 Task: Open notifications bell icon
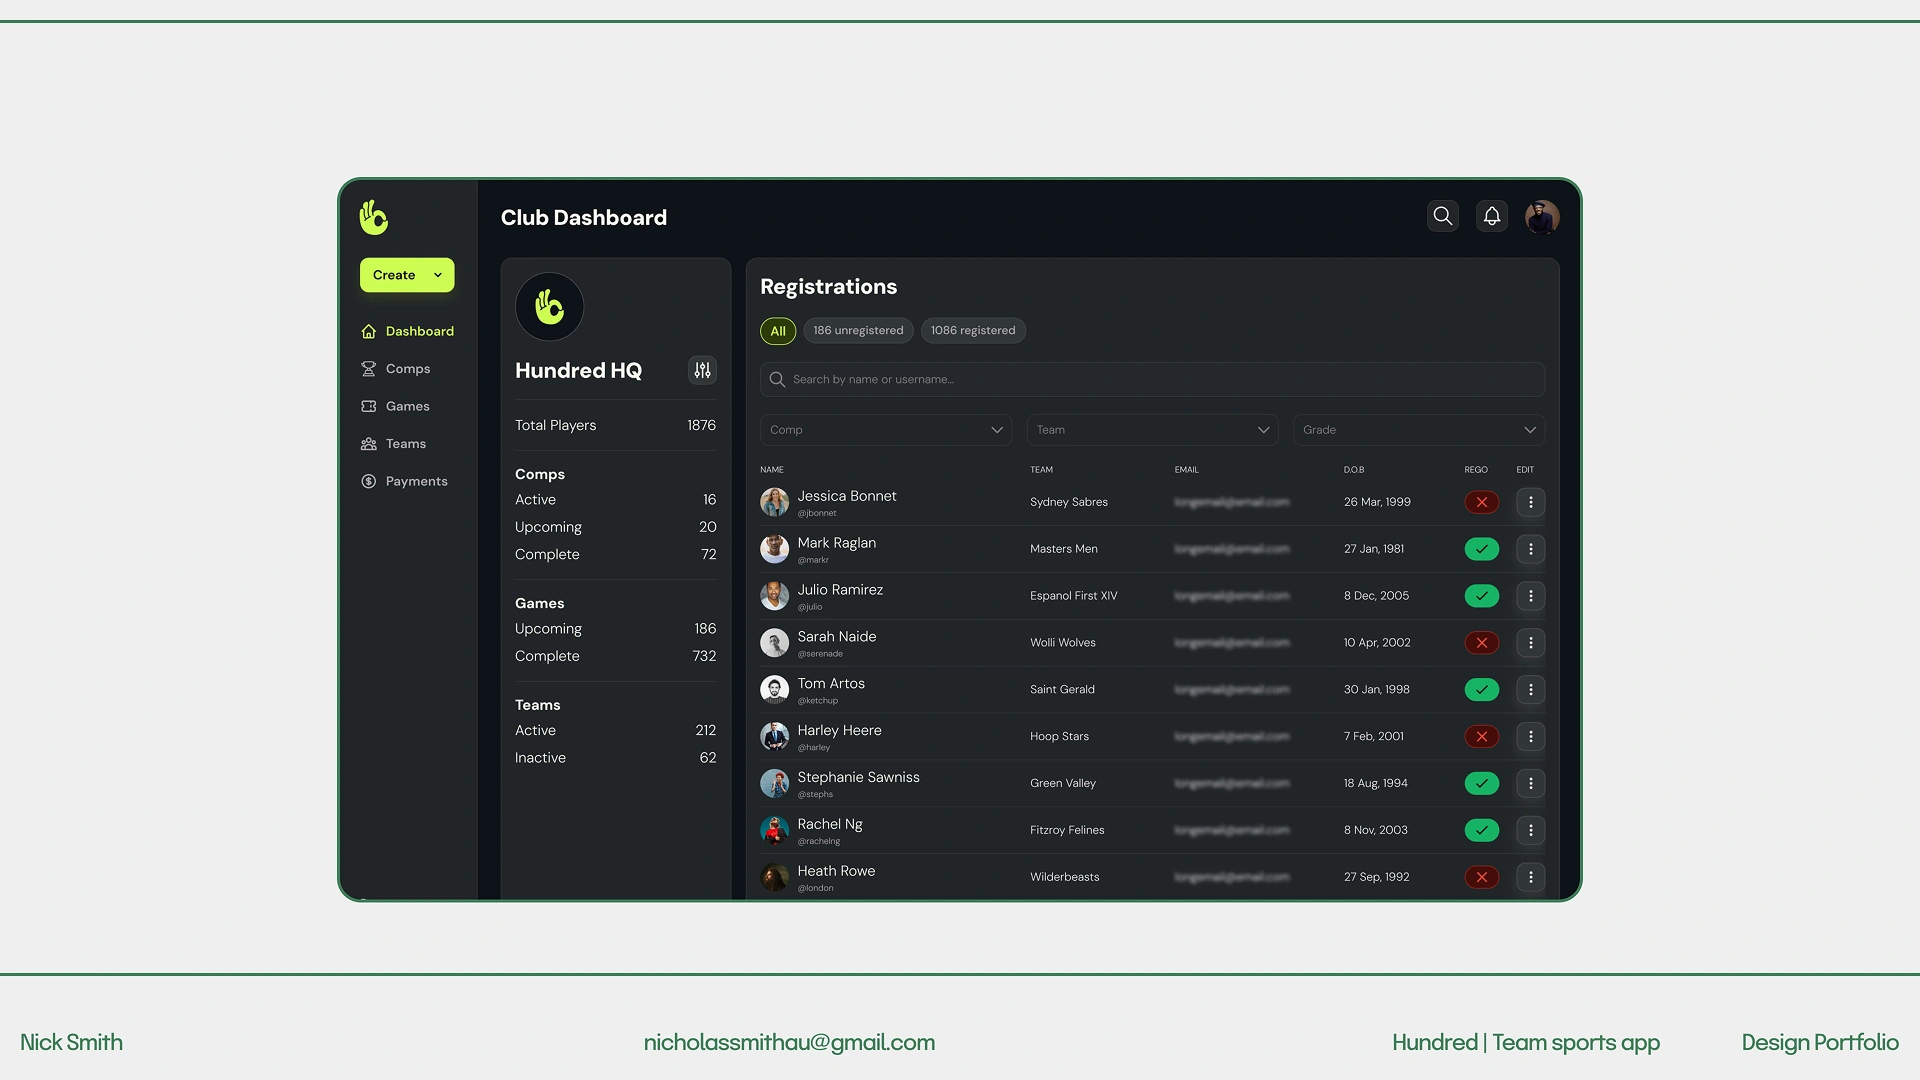pos(1491,216)
